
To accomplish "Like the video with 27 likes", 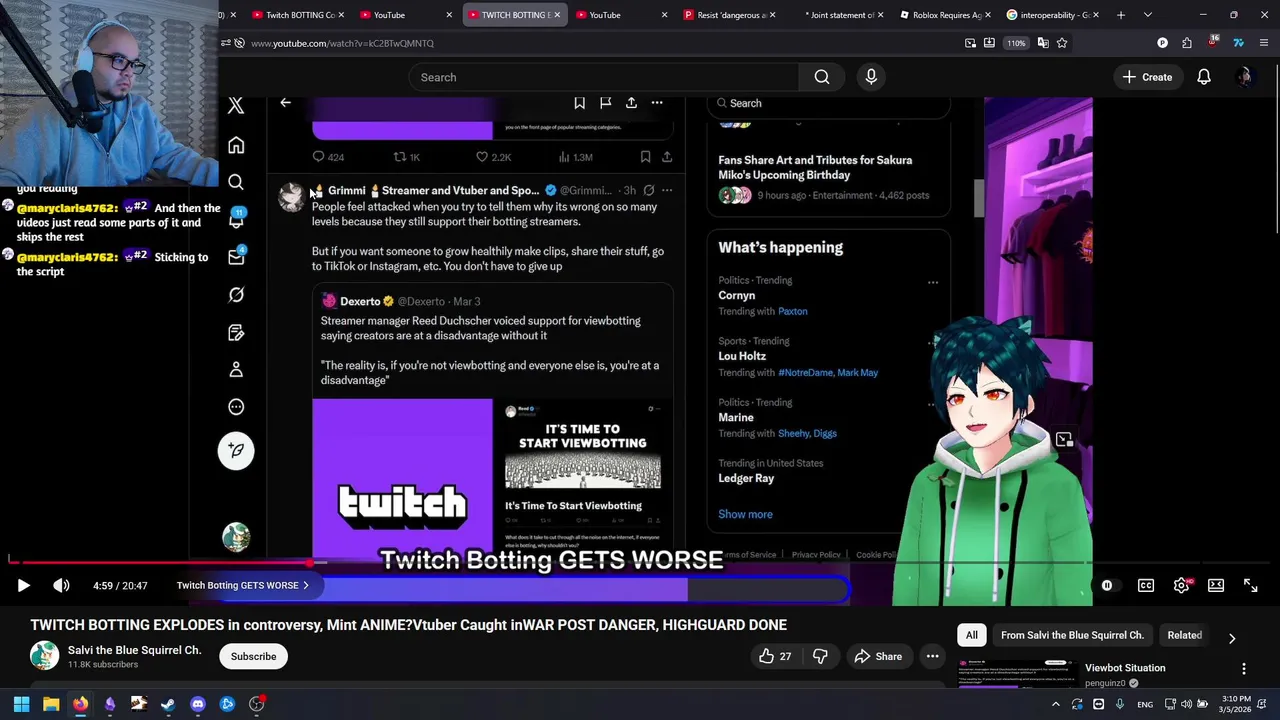I will pyautogui.click(x=775, y=656).
